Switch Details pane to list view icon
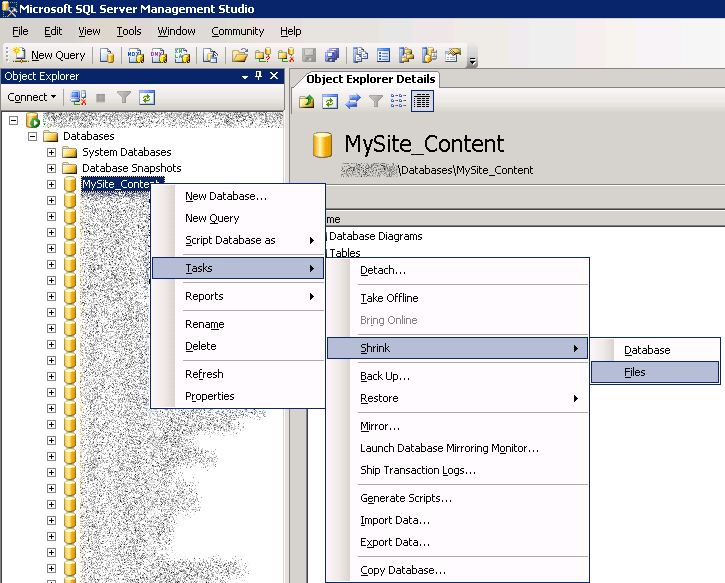The height and width of the screenshot is (583, 725). (398, 101)
